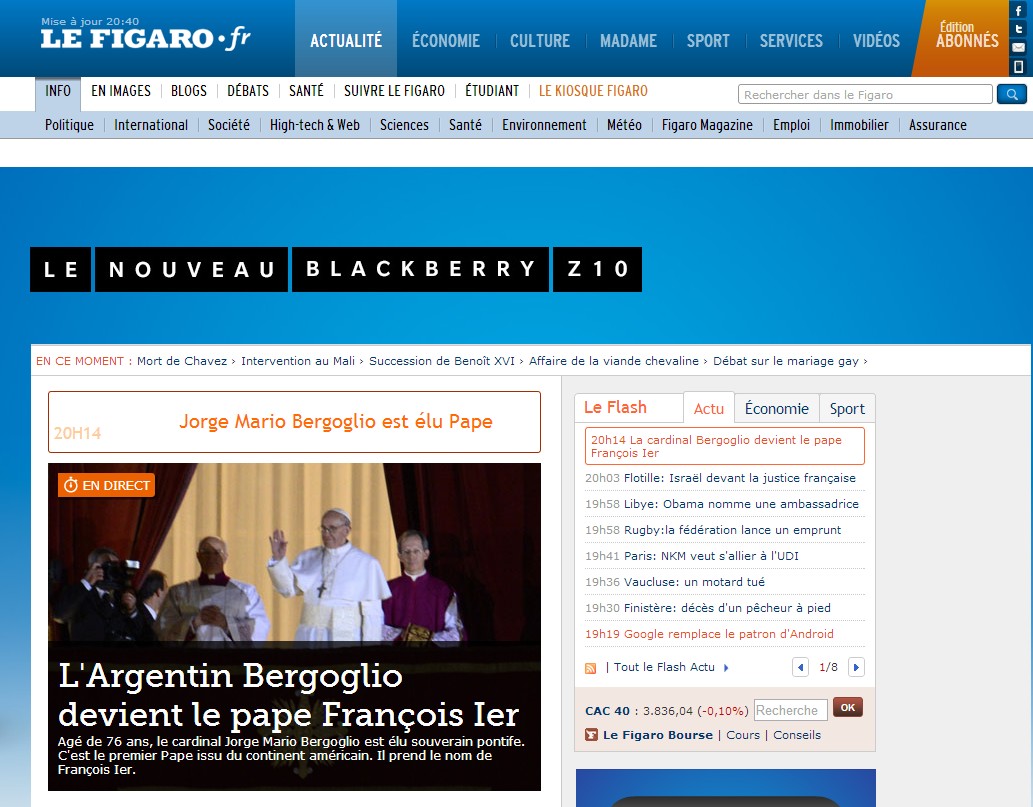Click the envelope newsletter icon

coord(1018,47)
